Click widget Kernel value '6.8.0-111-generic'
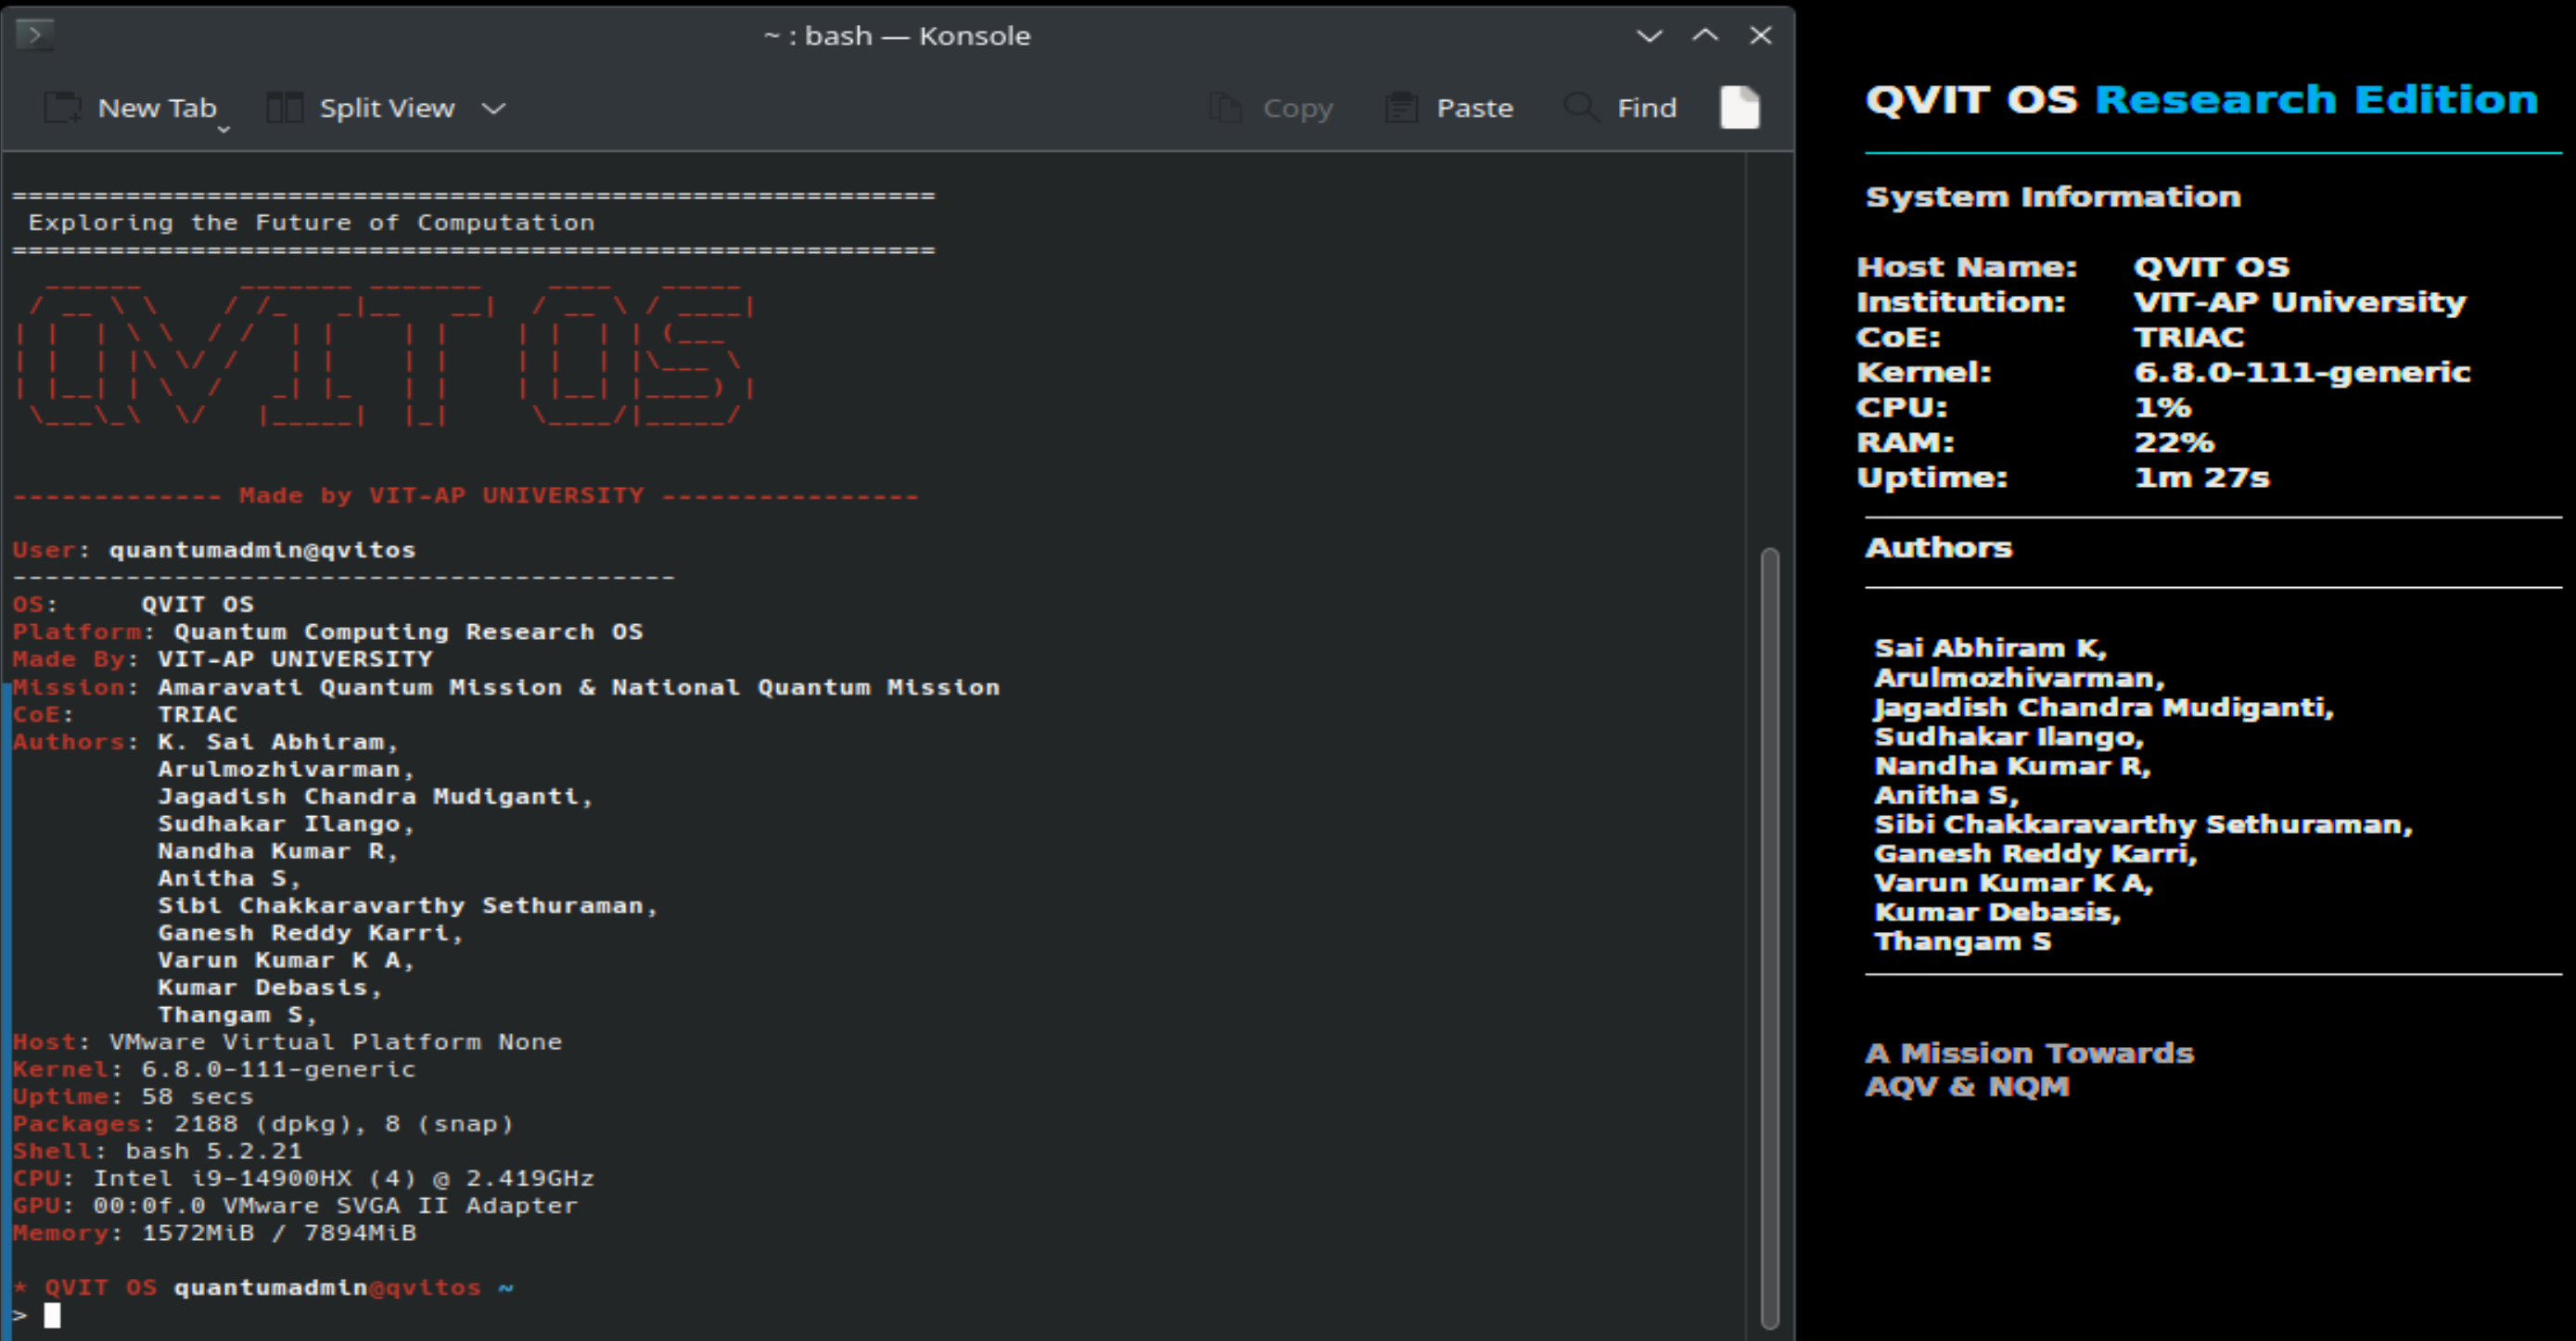This screenshot has width=2576, height=1341. 2302,372
